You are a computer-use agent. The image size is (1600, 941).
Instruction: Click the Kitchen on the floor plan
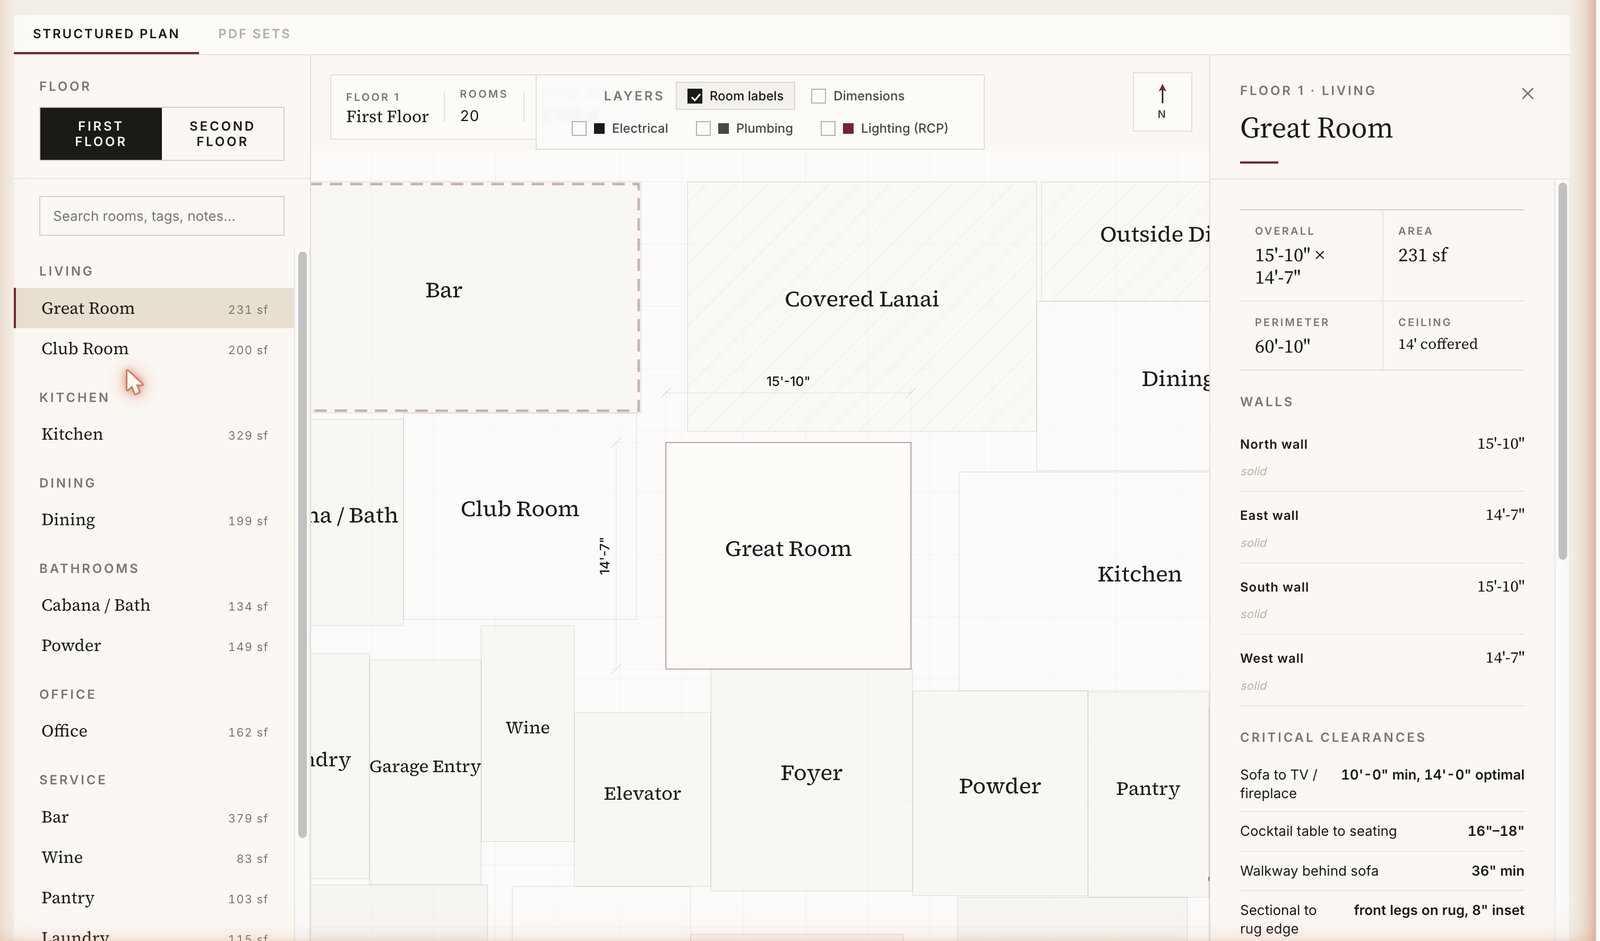pyautogui.click(x=1085, y=580)
